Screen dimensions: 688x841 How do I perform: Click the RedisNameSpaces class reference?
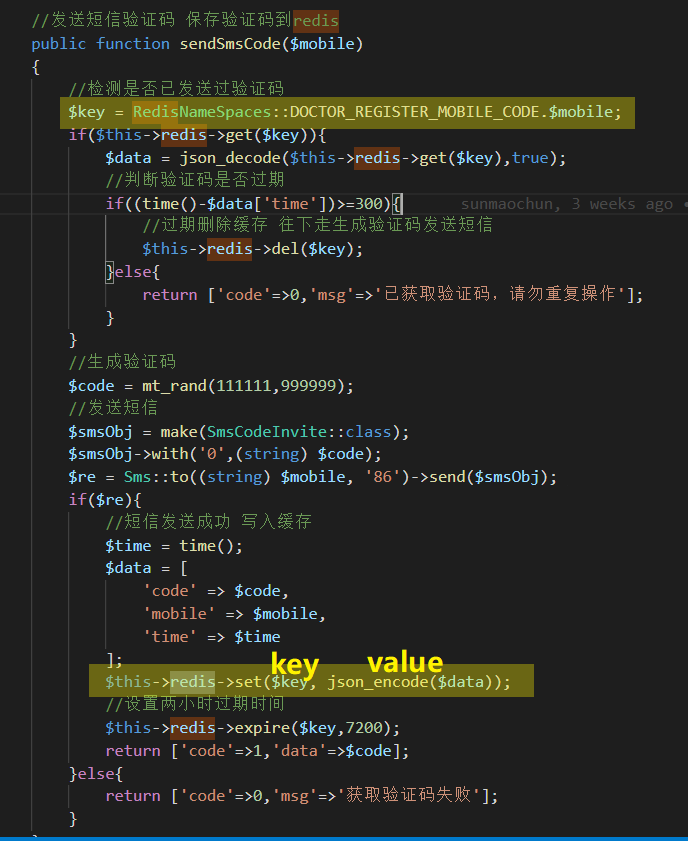pyautogui.click(x=202, y=112)
